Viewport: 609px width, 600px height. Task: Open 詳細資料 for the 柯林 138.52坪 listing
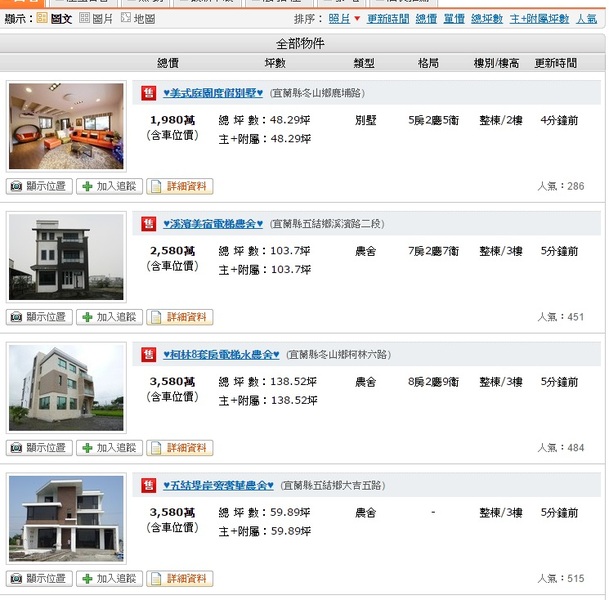click(x=180, y=448)
